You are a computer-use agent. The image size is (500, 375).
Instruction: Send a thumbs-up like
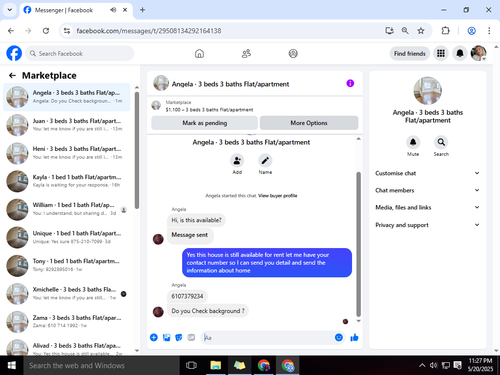point(354,338)
